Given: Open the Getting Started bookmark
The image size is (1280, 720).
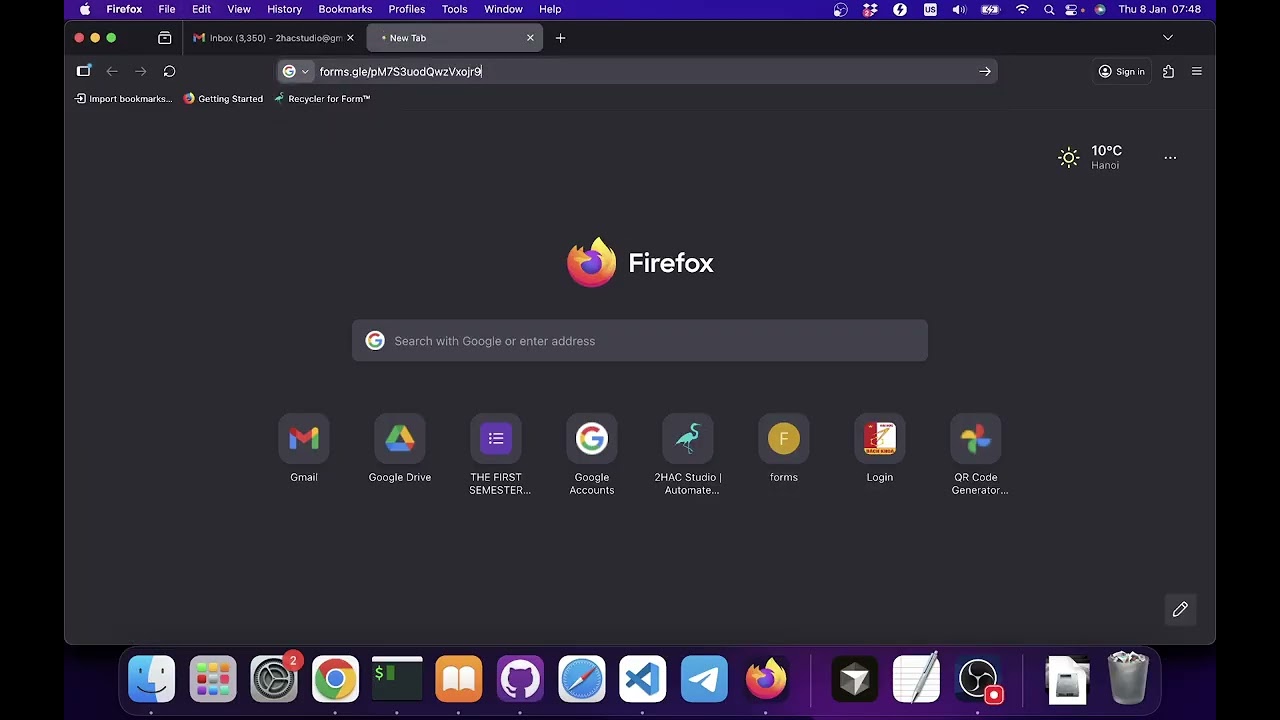Looking at the screenshot, I should [223, 99].
